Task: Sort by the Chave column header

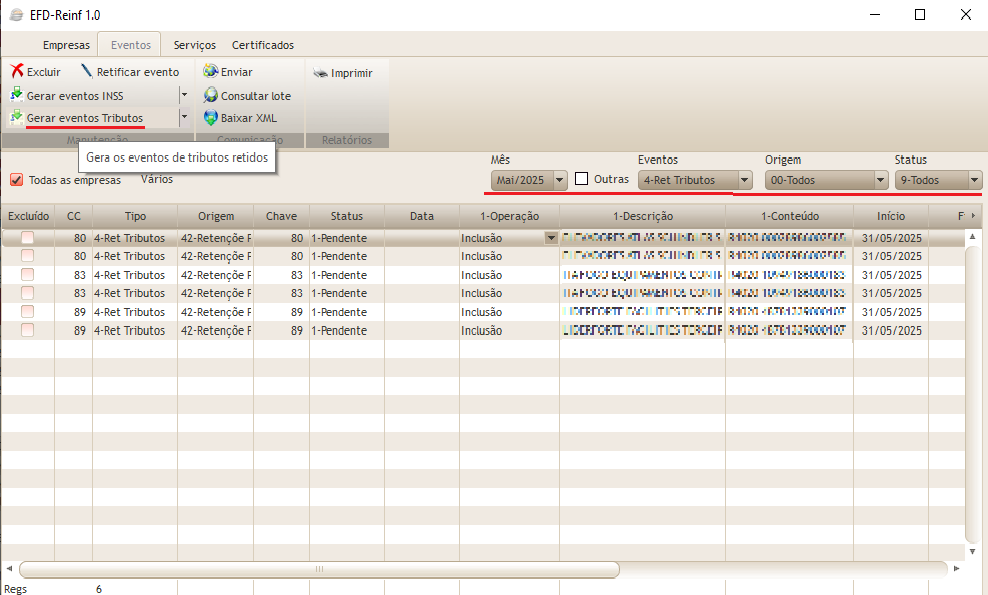Action: pos(281,216)
